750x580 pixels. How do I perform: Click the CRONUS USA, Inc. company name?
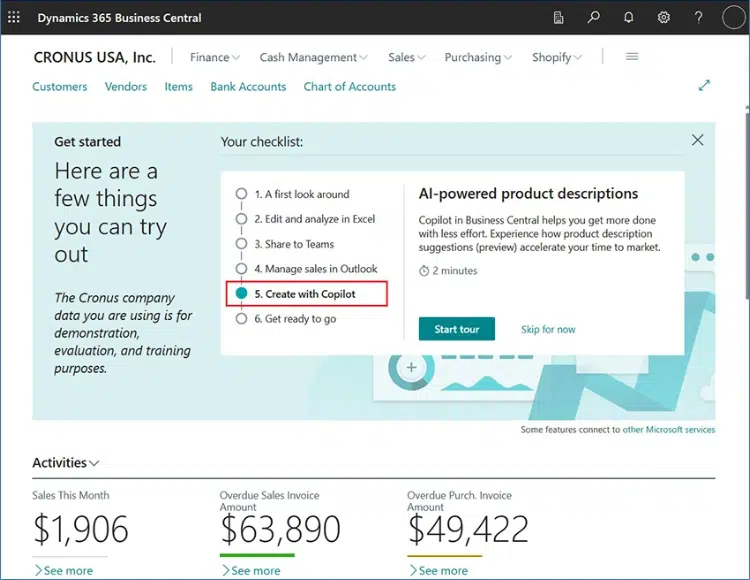pos(95,57)
